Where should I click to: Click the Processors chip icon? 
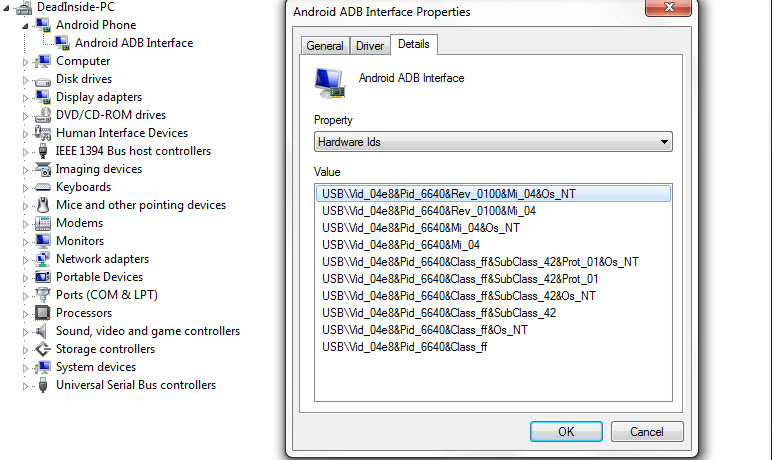point(43,313)
